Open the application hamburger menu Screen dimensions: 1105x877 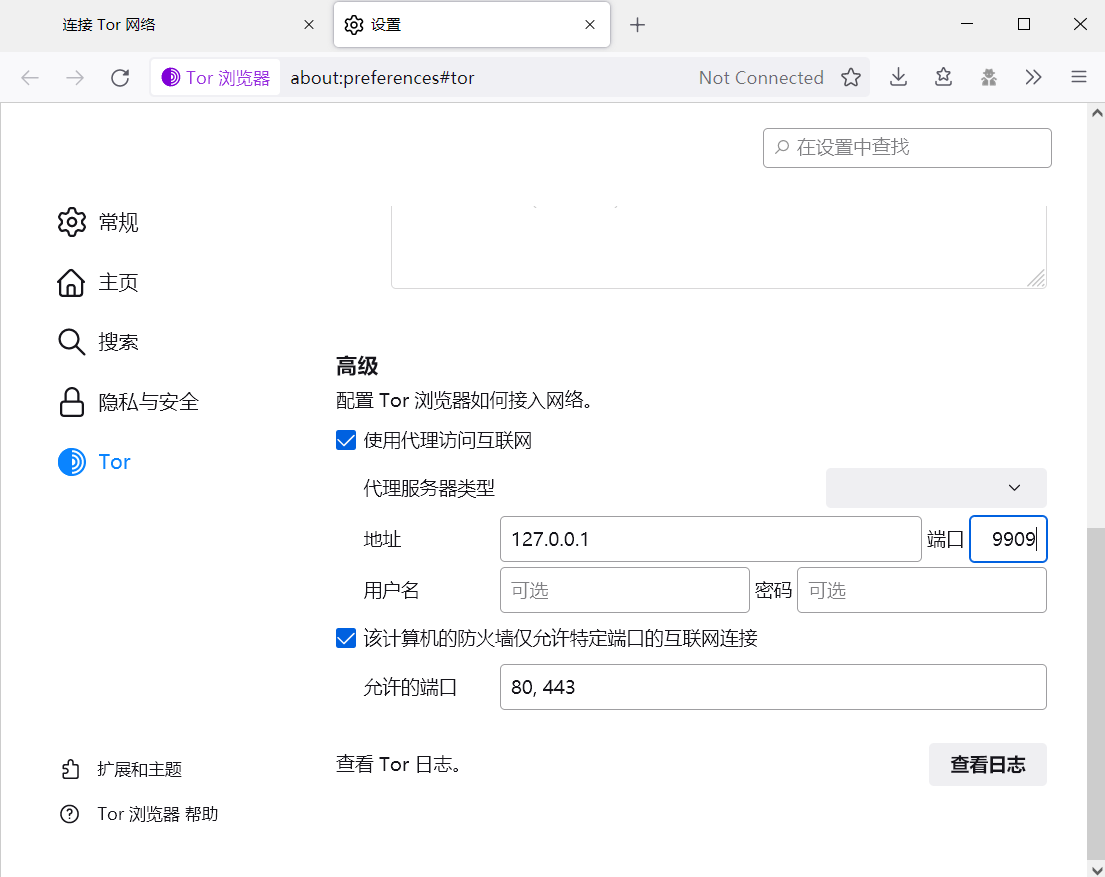click(x=1079, y=78)
